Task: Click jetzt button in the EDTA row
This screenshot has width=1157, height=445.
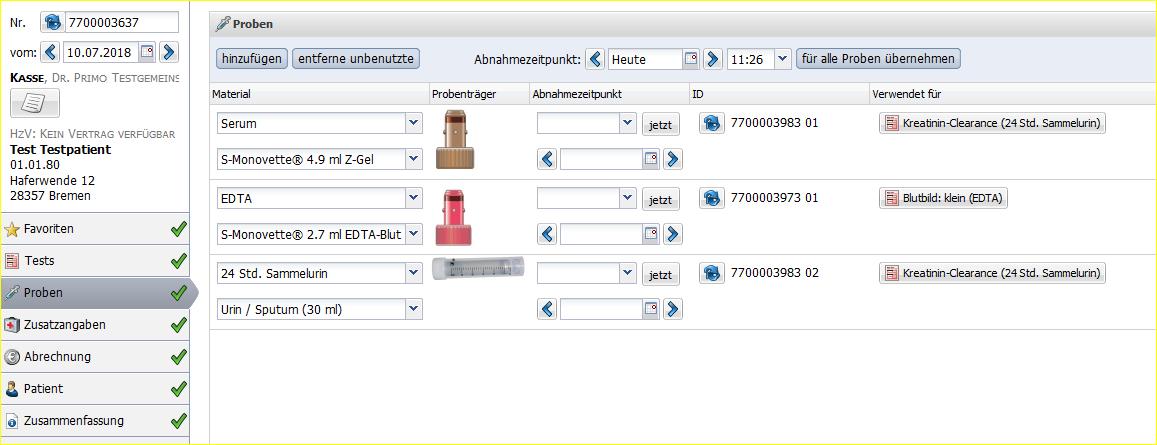Action: [x=660, y=200]
